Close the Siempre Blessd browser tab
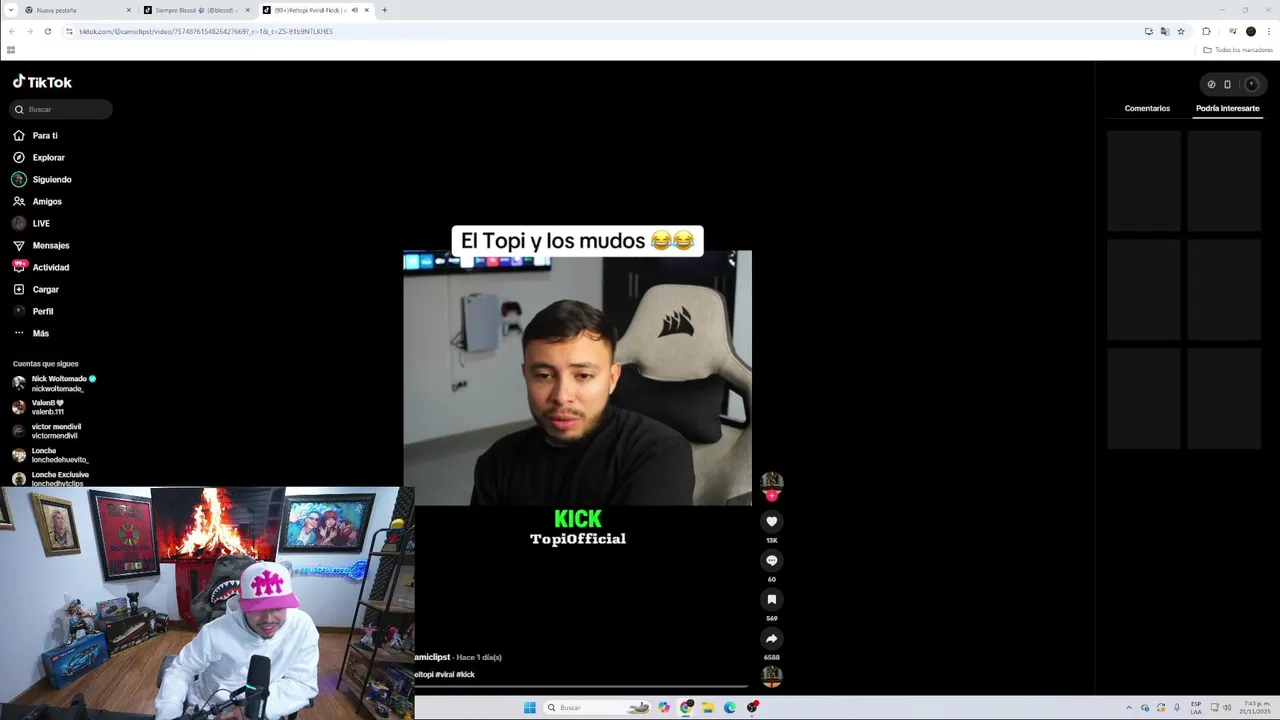Viewport: 1280px width, 720px height. [247, 10]
